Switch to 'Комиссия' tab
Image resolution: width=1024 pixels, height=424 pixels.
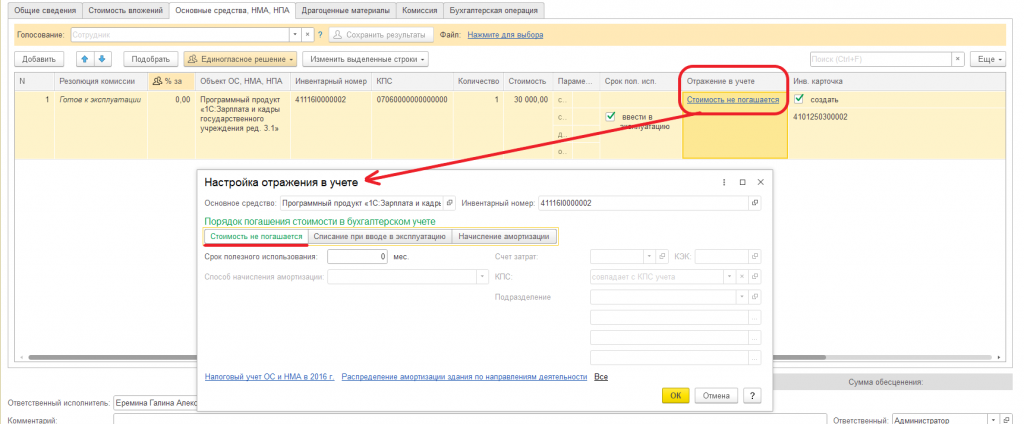420,10
